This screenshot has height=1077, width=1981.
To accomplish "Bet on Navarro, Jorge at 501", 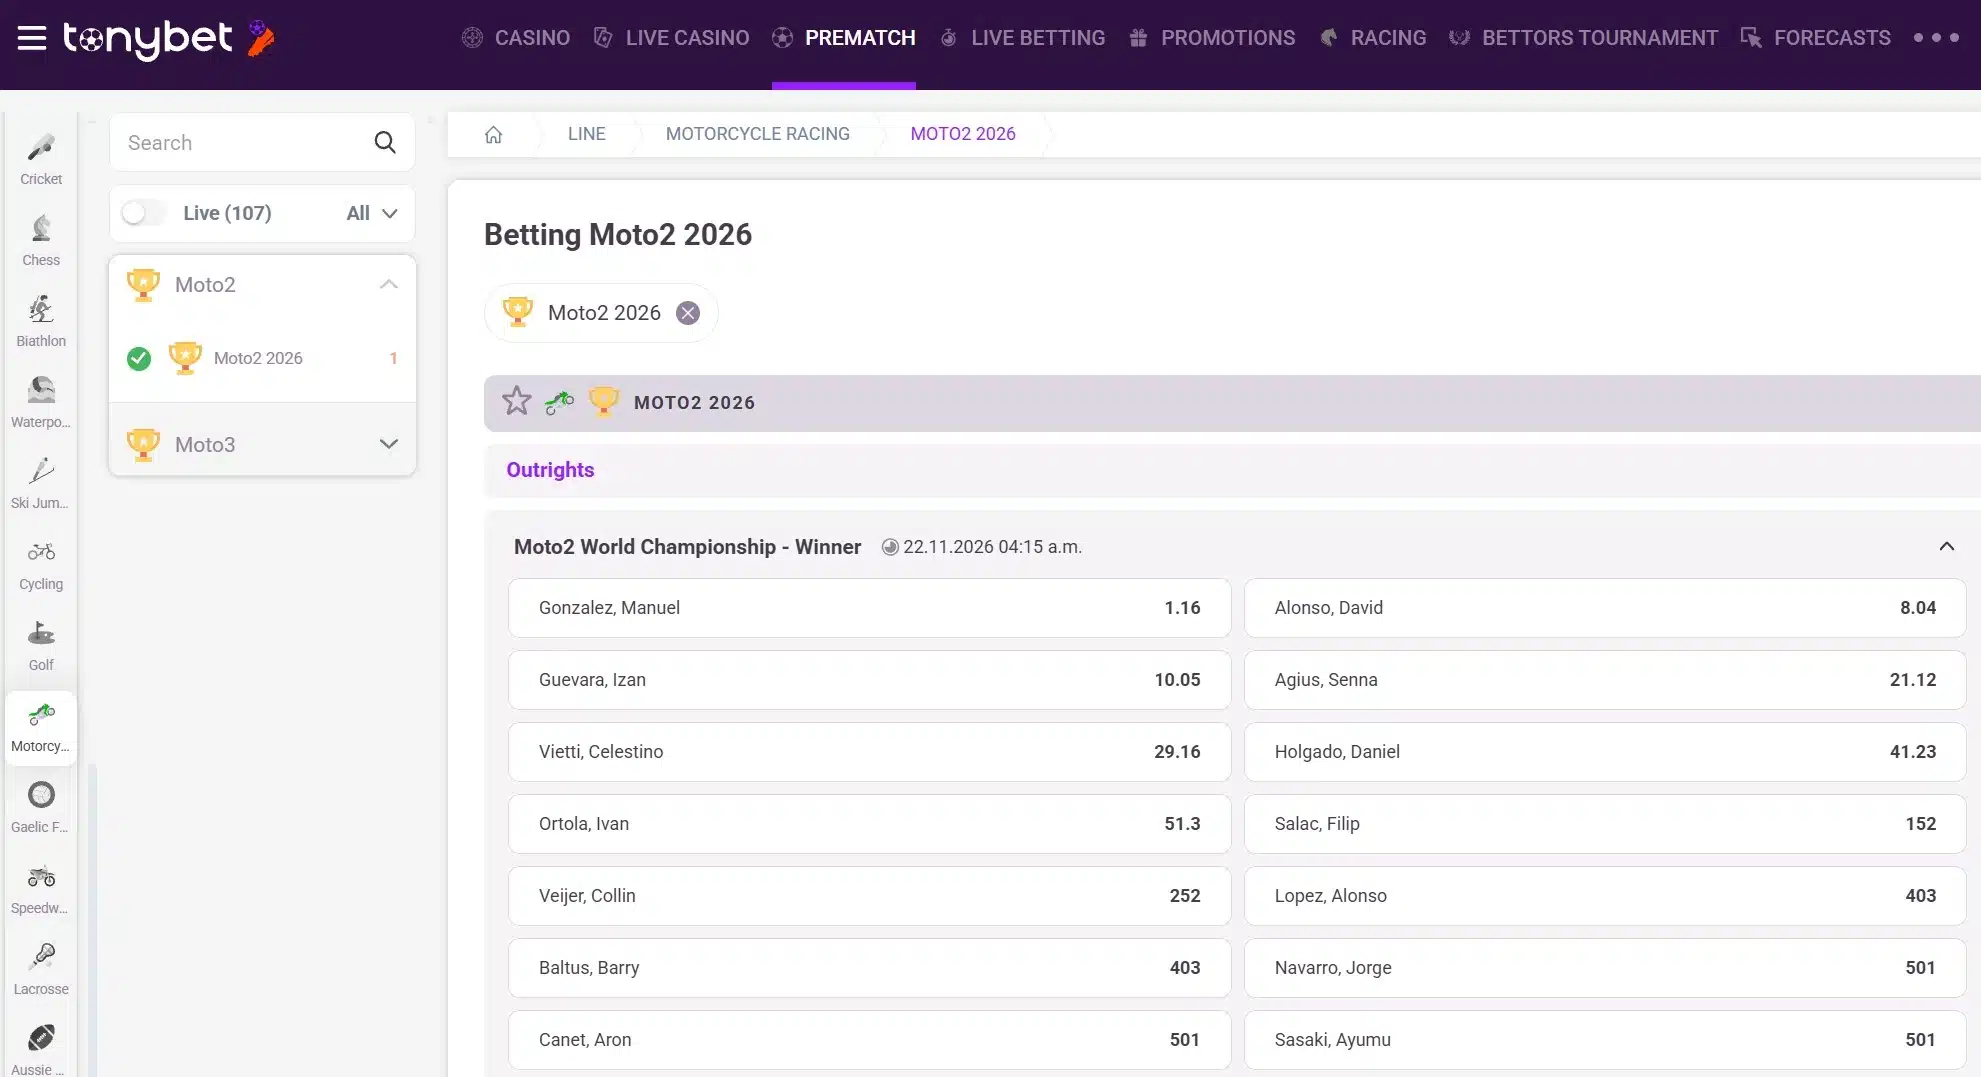I will click(1605, 968).
